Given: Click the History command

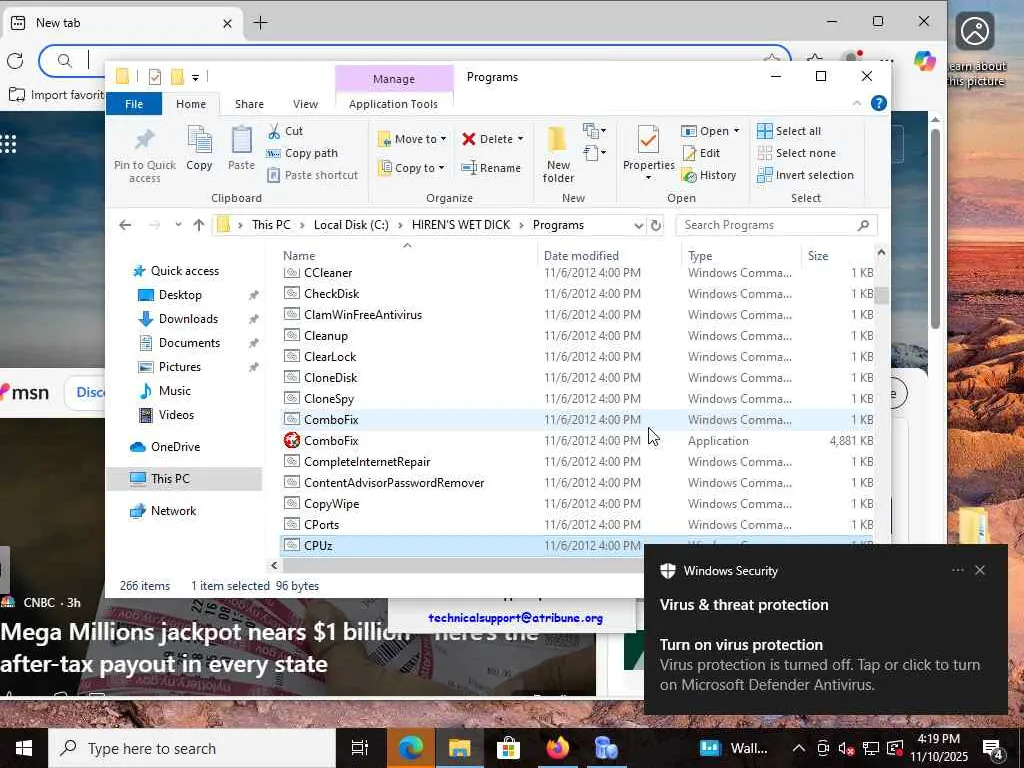Looking at the screenshot, I should [x=709, y=175].
